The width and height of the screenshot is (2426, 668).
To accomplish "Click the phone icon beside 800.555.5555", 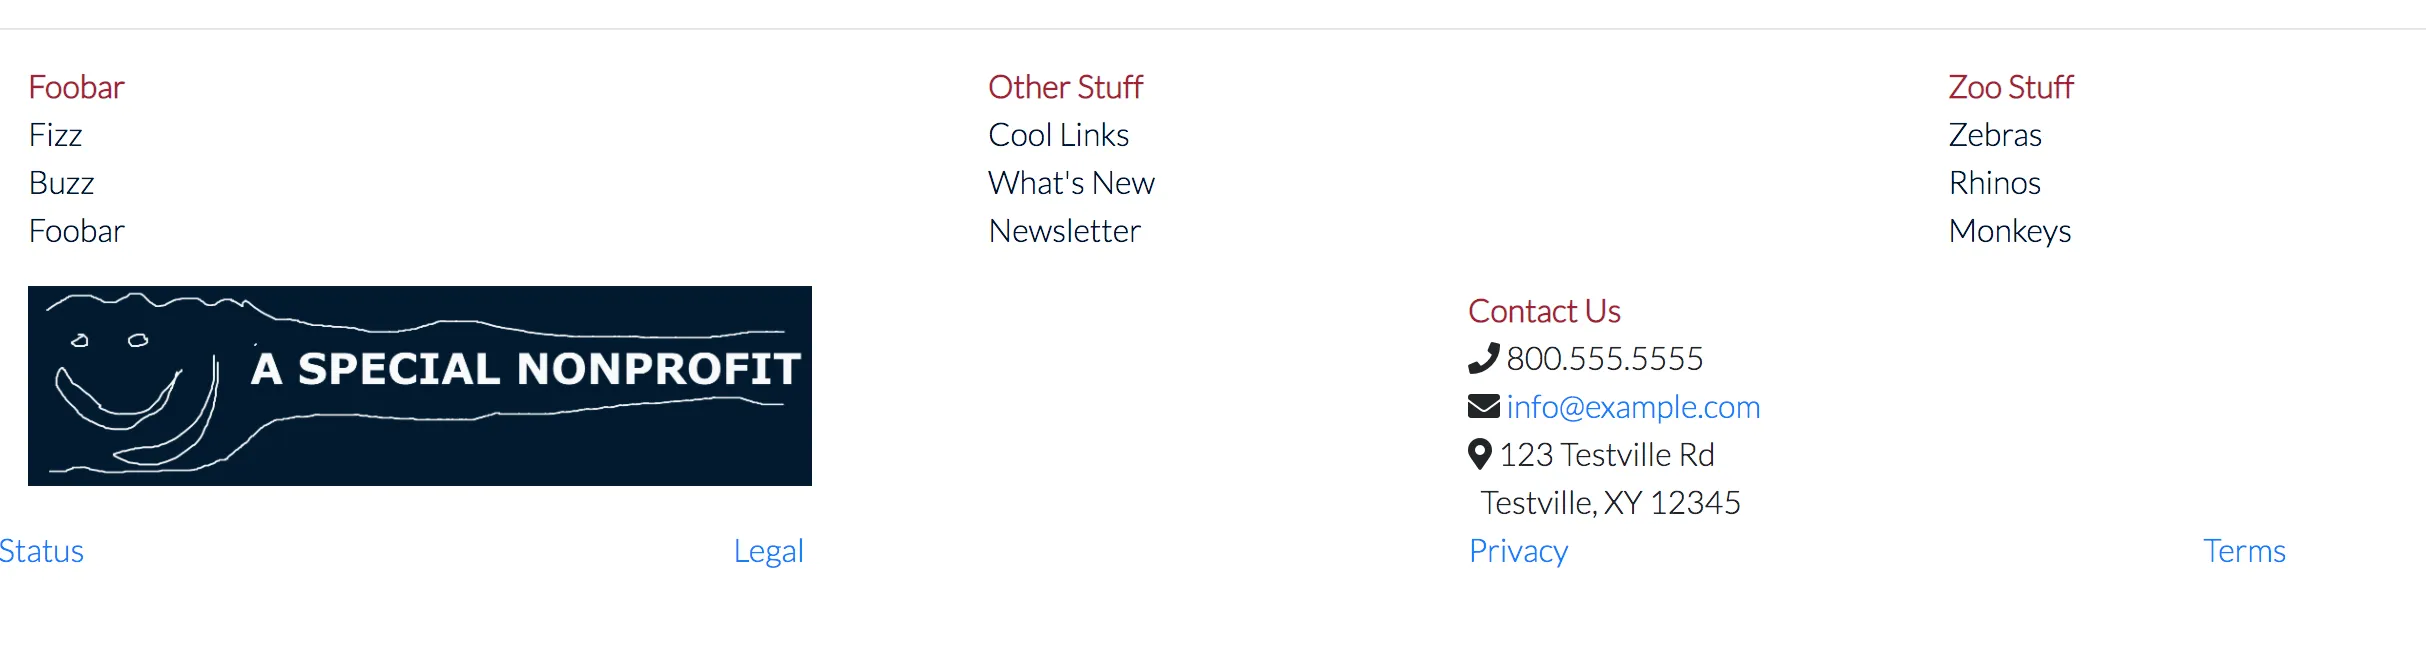I will pyautogui.click(x=1484, y=358).
